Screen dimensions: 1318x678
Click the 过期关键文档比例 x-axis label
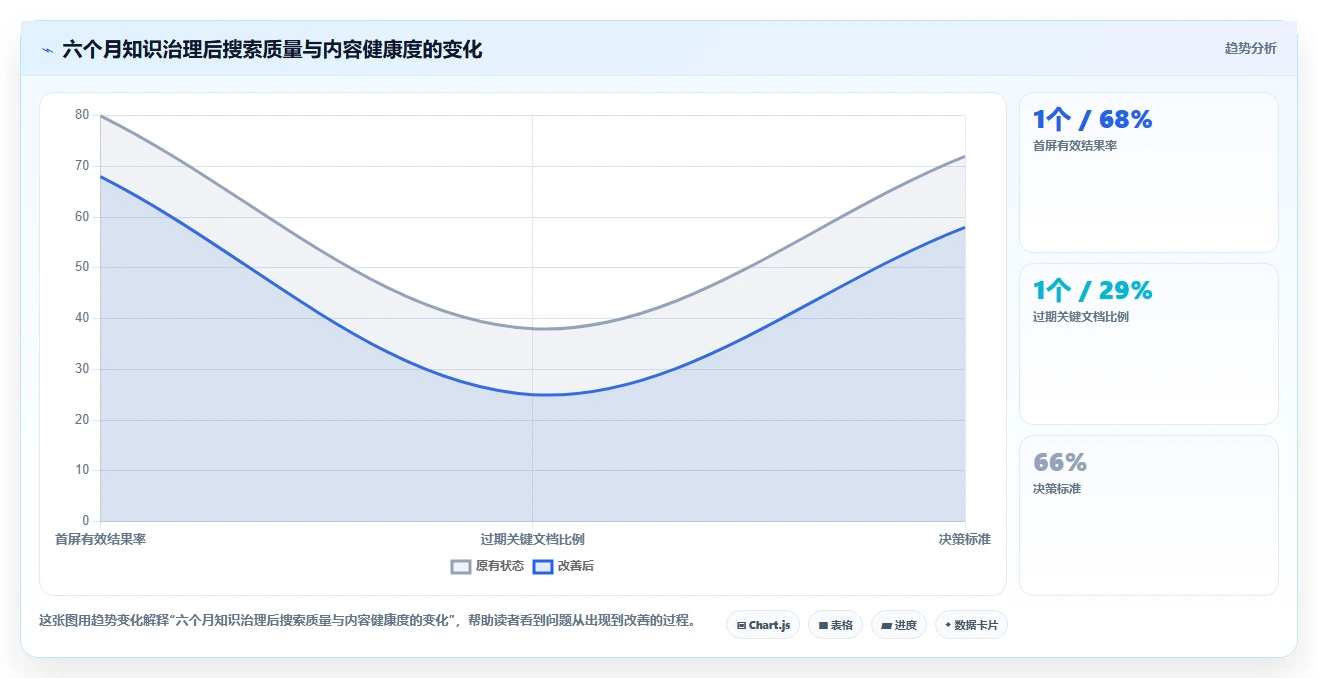(532, 539)
